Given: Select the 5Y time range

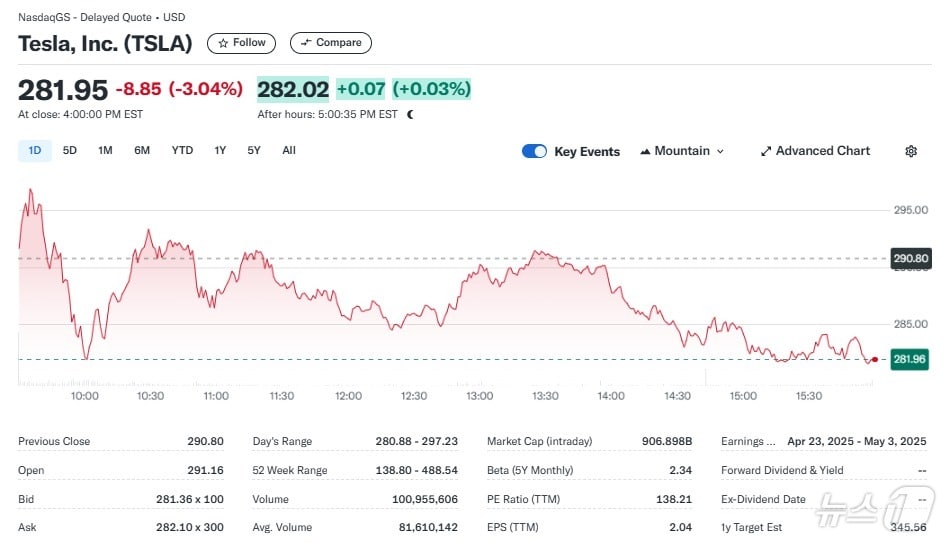Looking at the screenshot, I should 254,151.
